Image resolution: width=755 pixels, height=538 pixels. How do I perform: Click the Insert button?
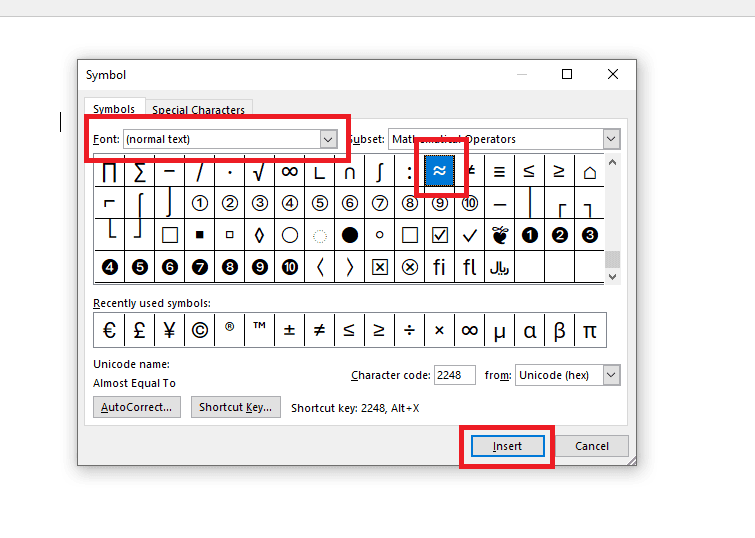[x=508, y=446]
